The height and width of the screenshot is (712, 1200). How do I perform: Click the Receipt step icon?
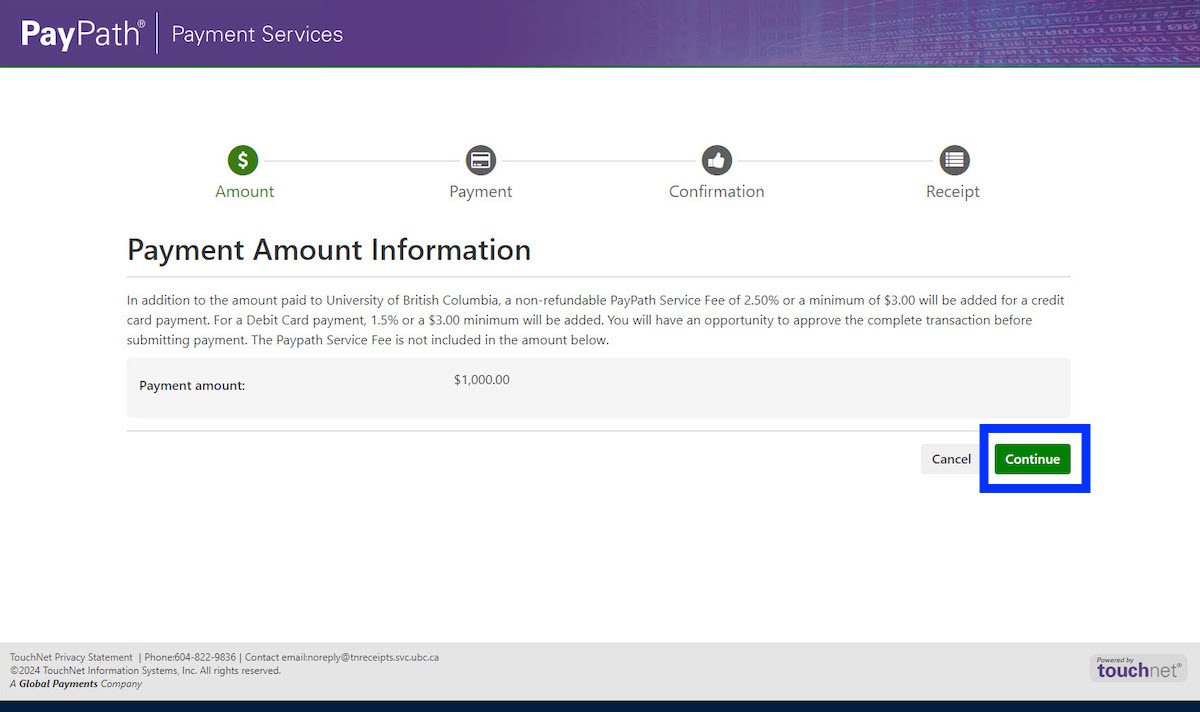pos(952,160)
